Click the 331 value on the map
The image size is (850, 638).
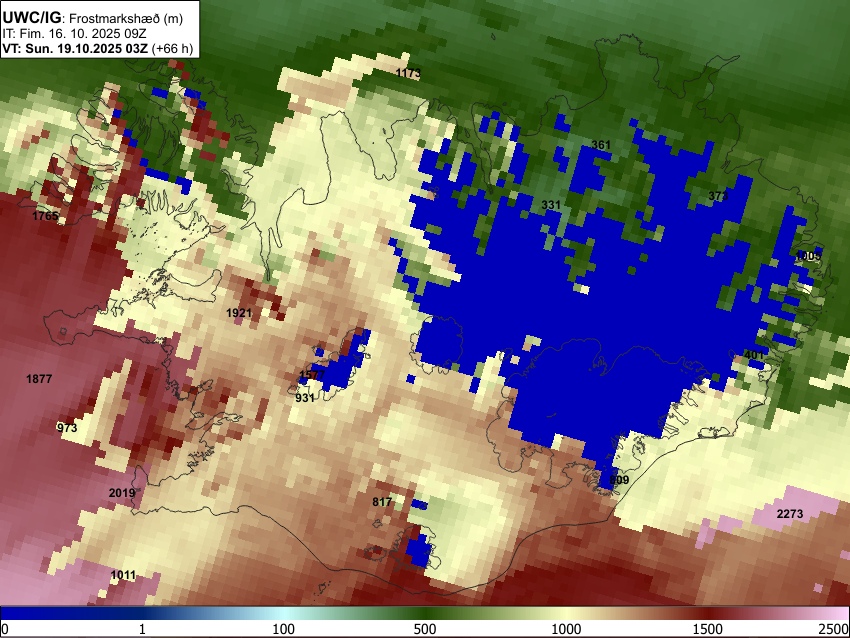pos(551,205)
